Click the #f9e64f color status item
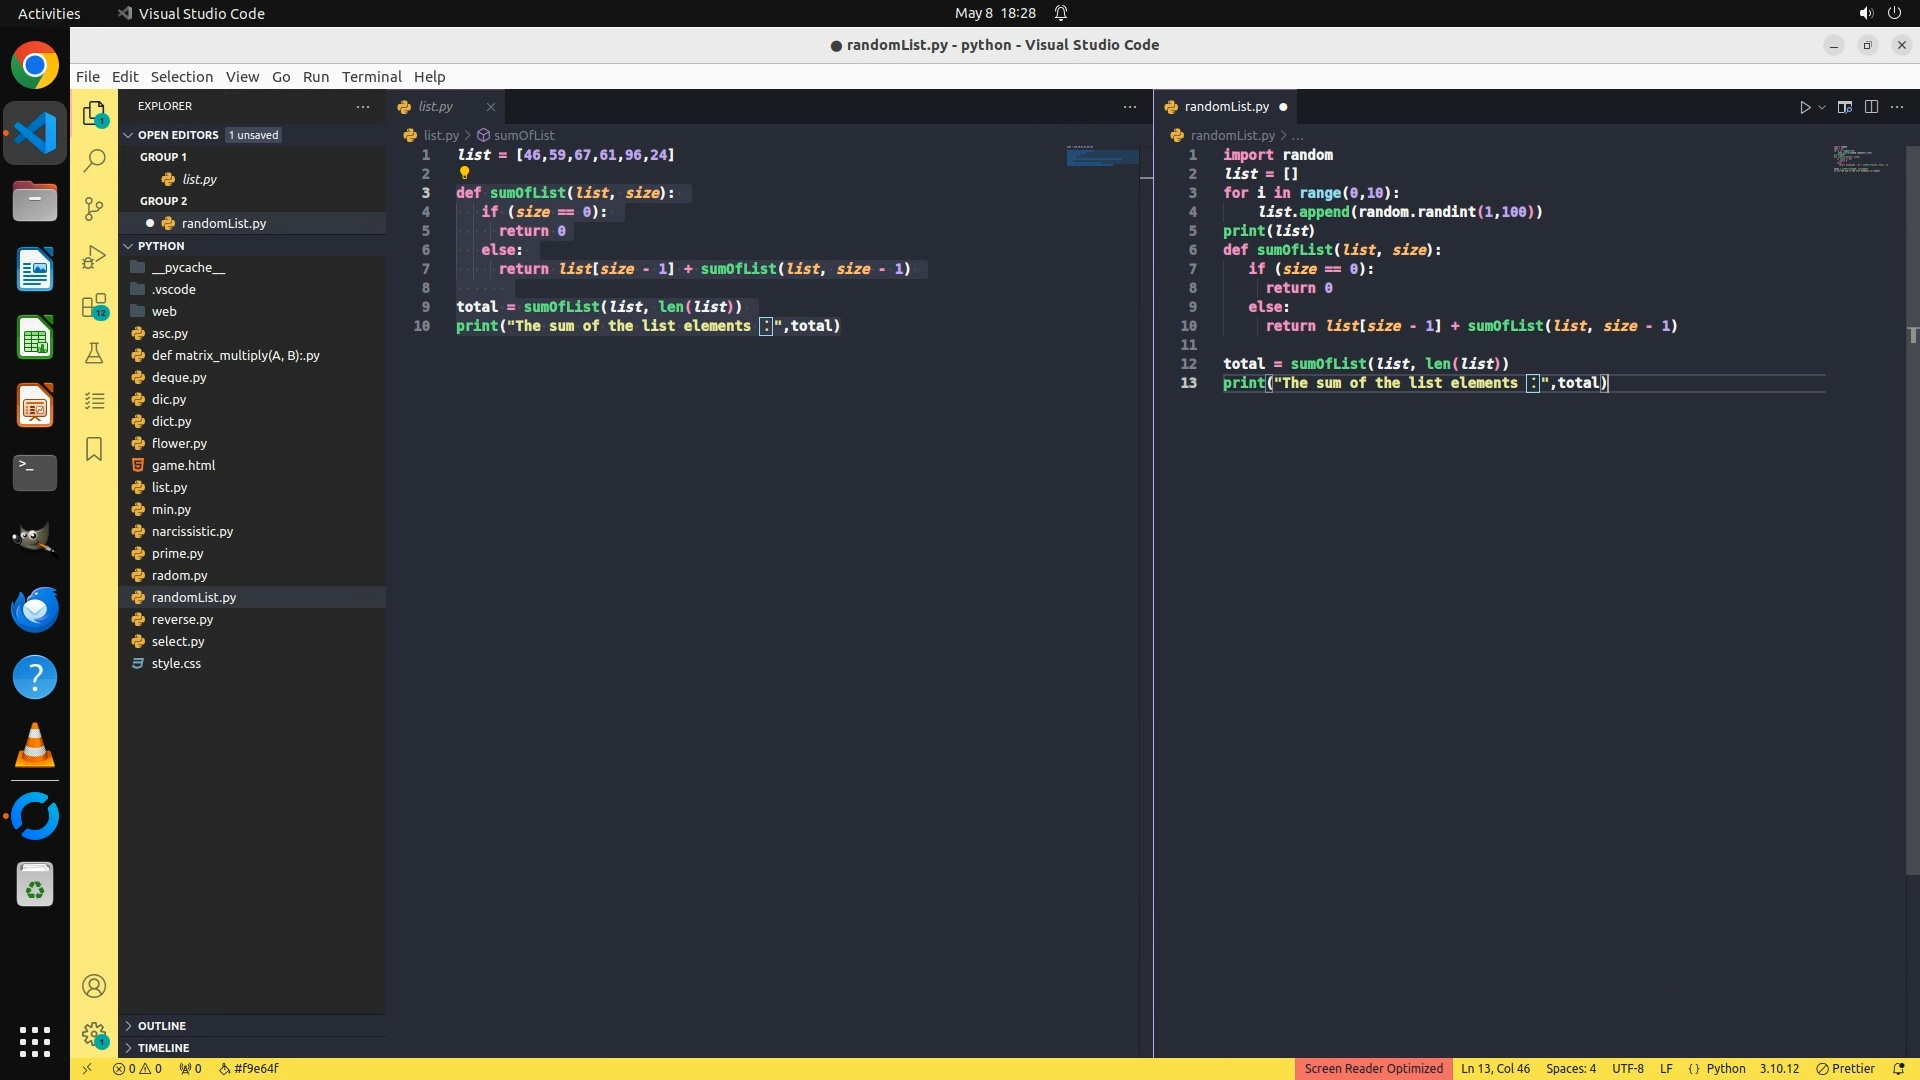Screen dimensions: 1920x1080 [249, 1068]
